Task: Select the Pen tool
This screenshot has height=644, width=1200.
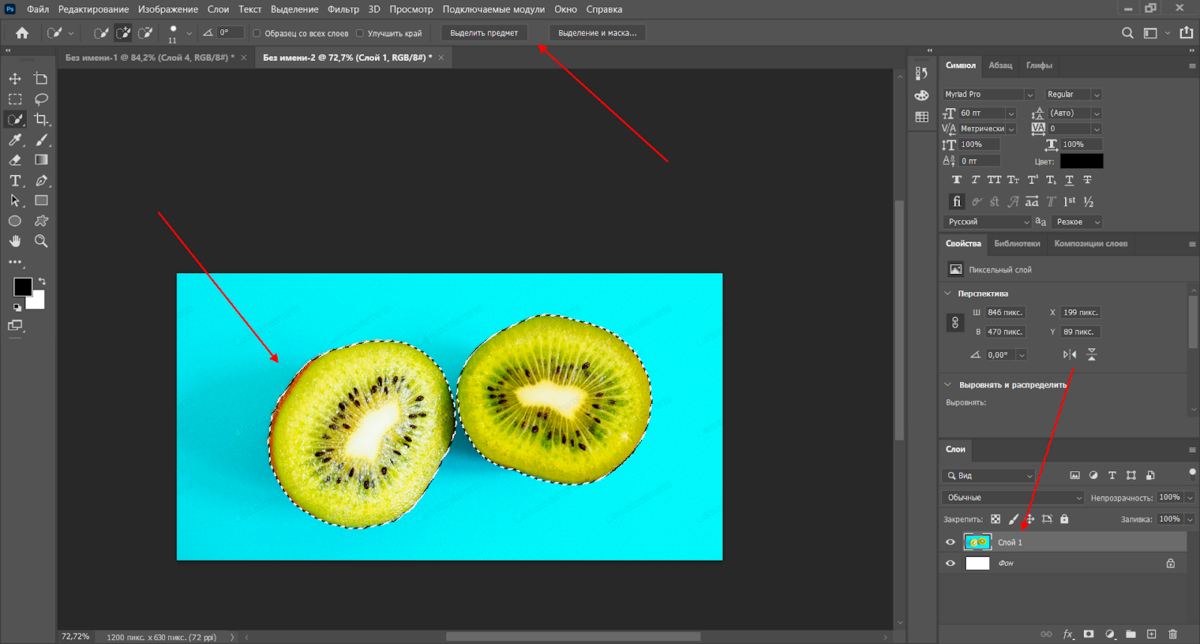Action: click(x=41, y=181)
